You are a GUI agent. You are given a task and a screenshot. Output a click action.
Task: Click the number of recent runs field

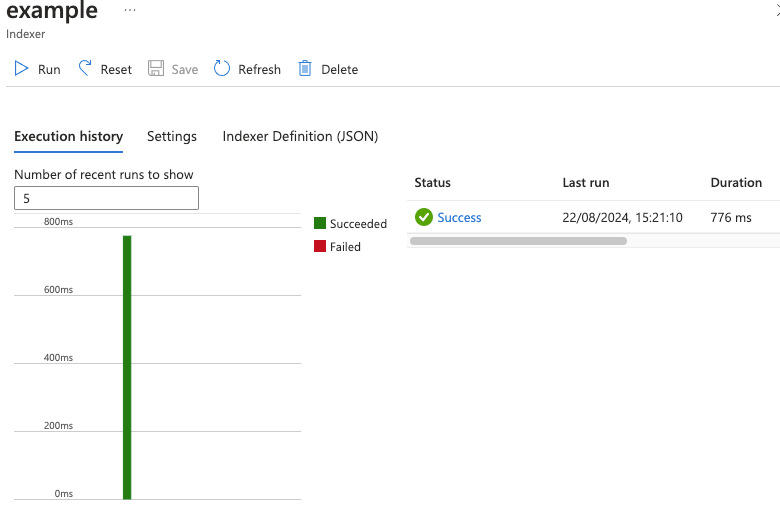pos(106,198)
